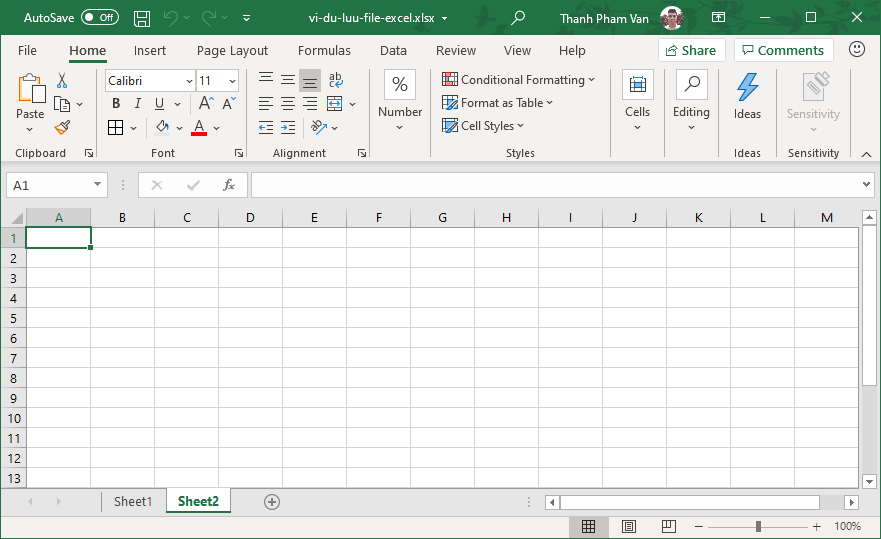Toggle Bold formatting
This screenshot has width=881, height=539.
116,103
